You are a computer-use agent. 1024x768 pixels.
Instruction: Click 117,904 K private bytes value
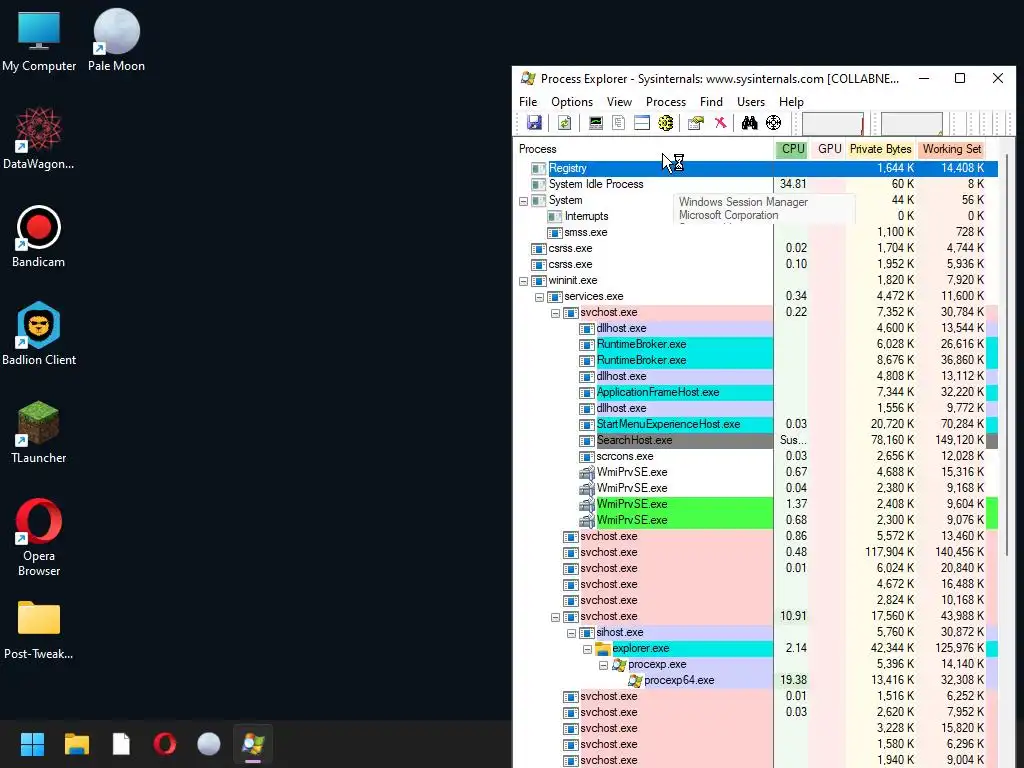(889, 552)
